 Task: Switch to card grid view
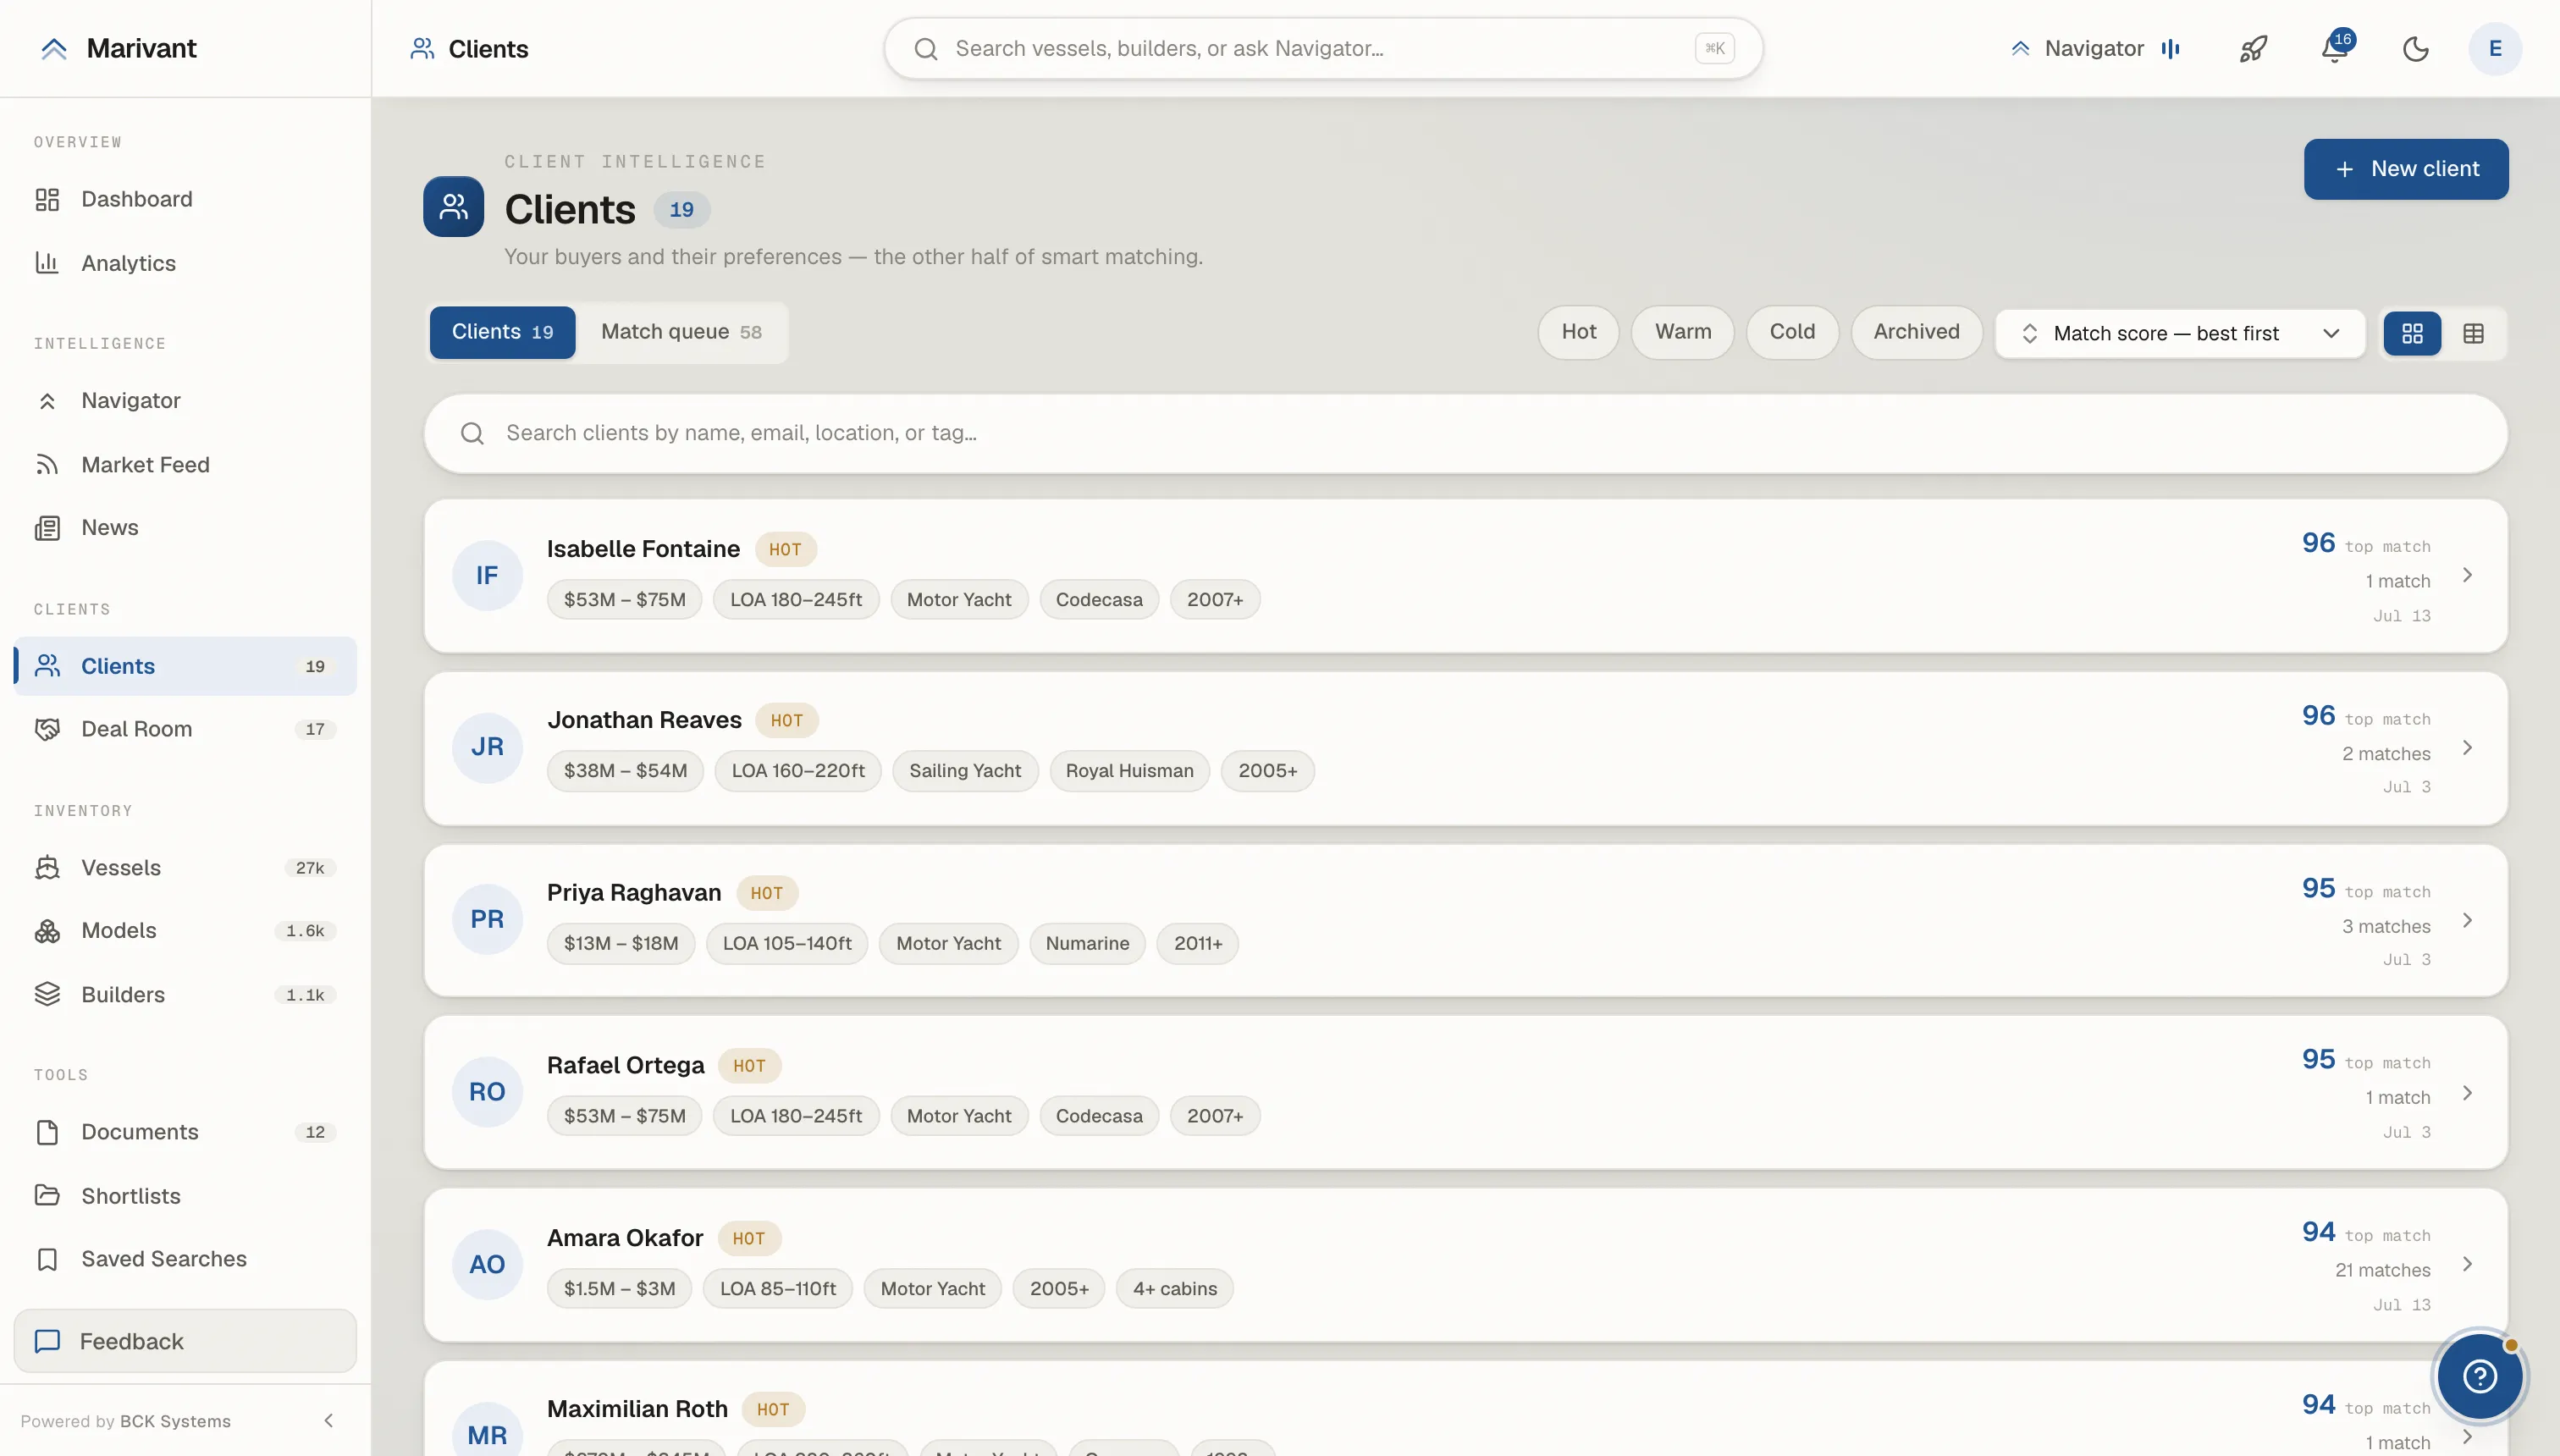click(2412, 333)
